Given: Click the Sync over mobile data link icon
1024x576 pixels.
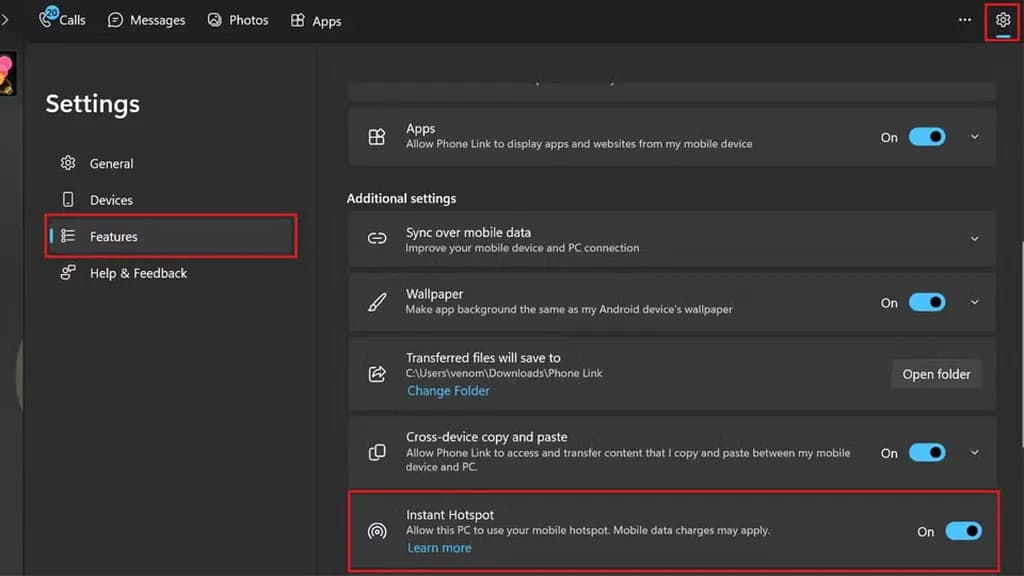Looking at the screenshot, I should click(x=377, y=239).
